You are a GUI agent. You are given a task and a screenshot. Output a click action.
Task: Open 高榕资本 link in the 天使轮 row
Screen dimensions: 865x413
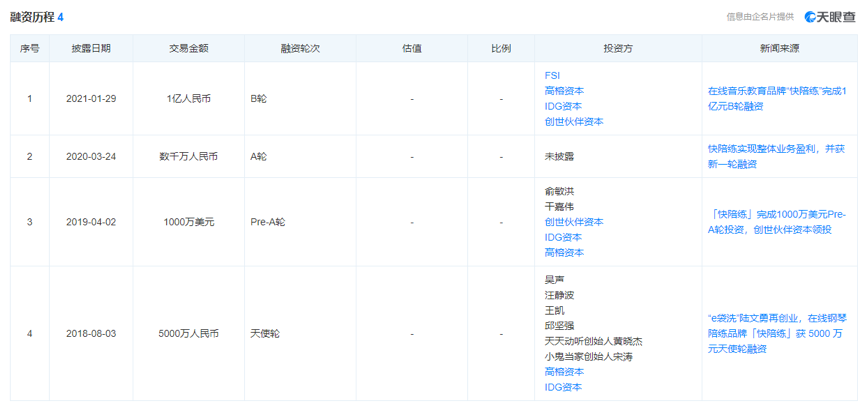coord(564,372)
